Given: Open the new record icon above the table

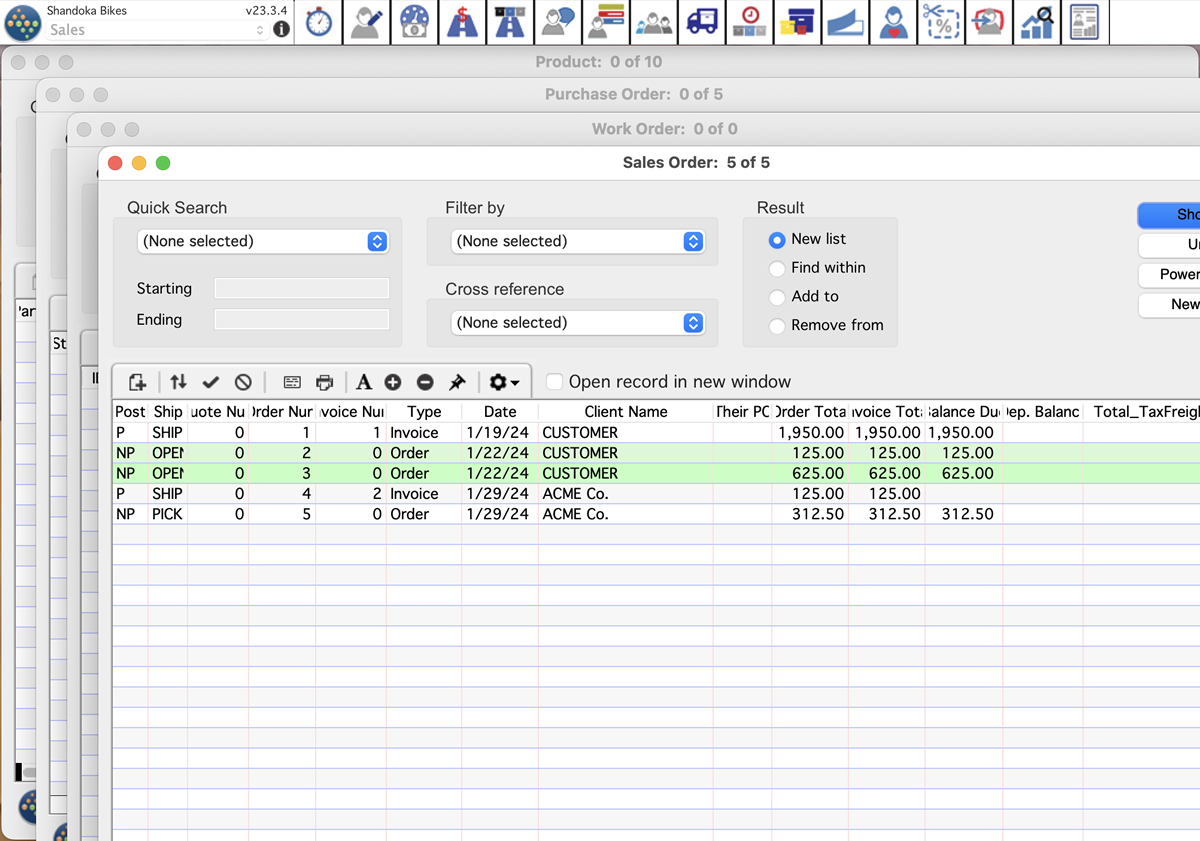Looking at the screenshot, I should click(x=136, y=381).
